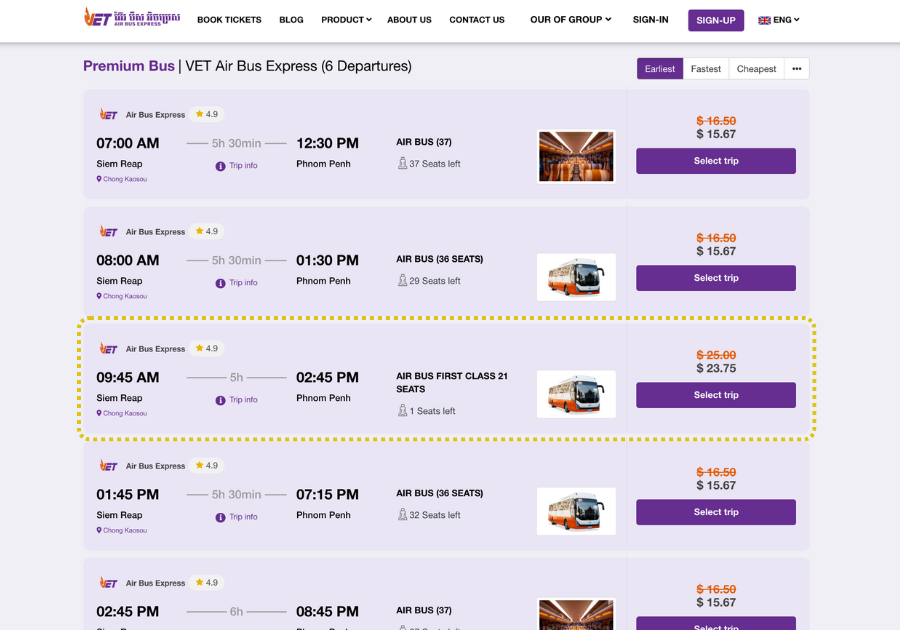Open the Blog menu item
900x630 pixels.
click(291, 20)
